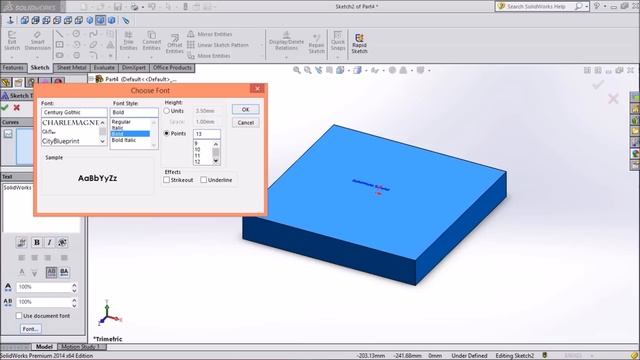The image size is (640, 360).
Task: Select Bold Italic font style
Action: (x=124, y=140)
